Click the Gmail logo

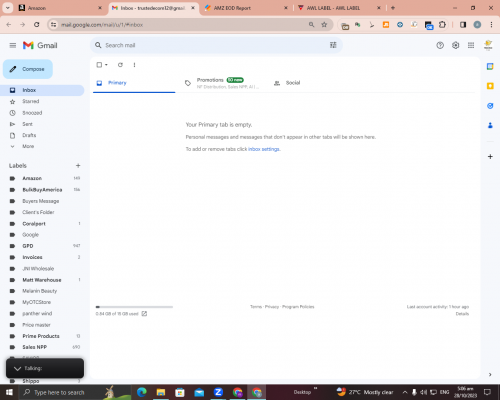pyautogui.click(x=40, y=45)
